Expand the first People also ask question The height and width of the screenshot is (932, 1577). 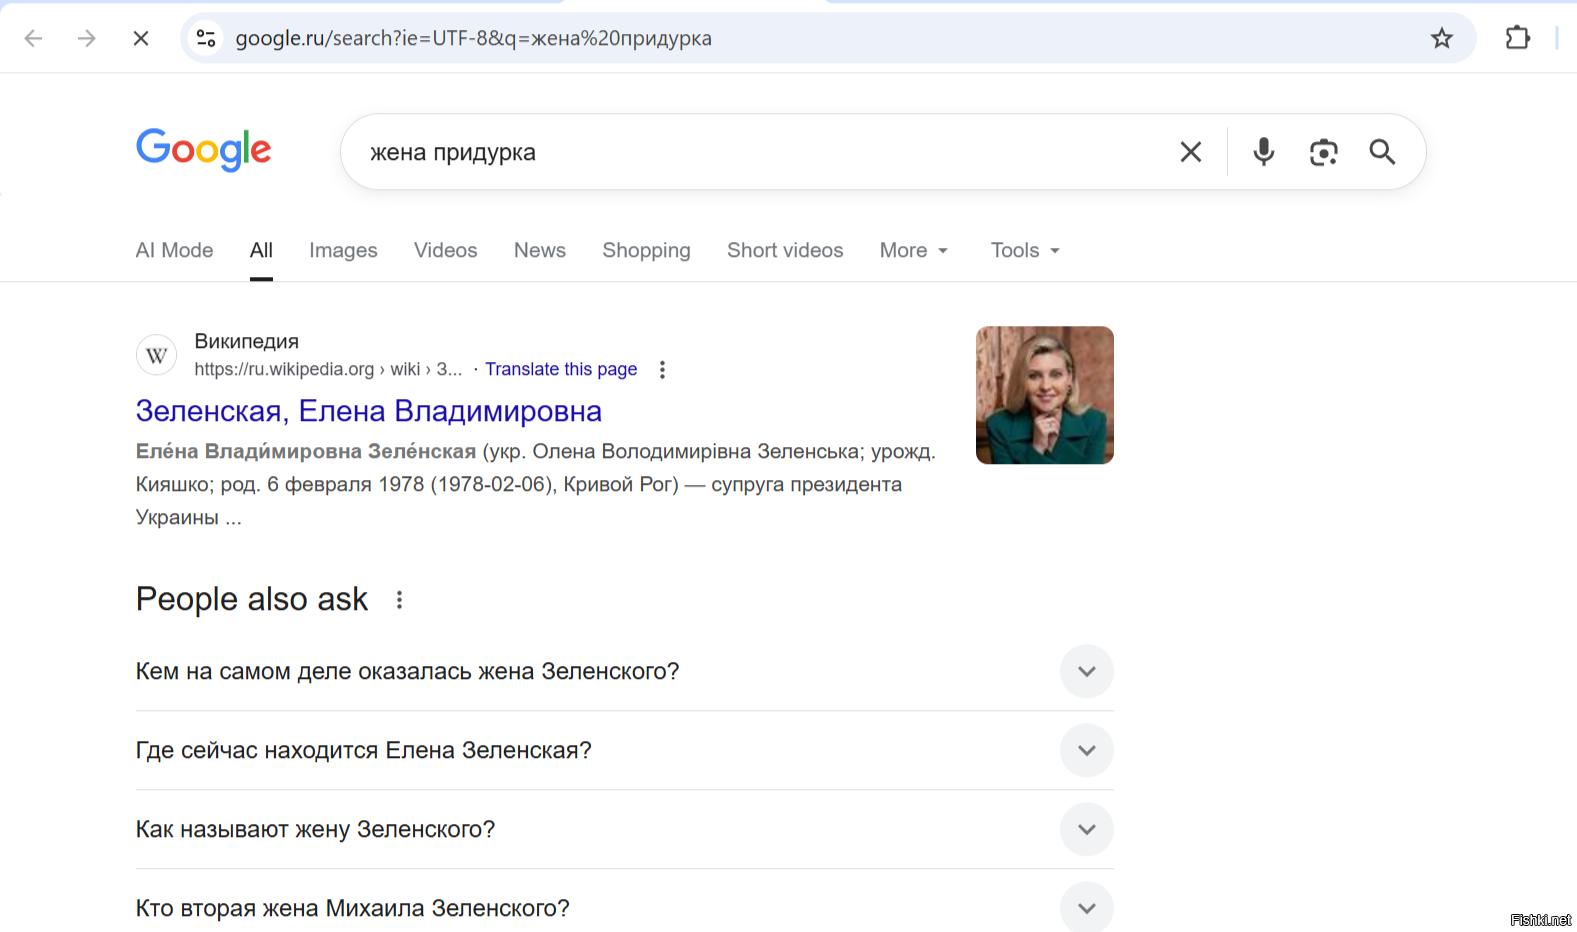pyautogui.click(x=1086, y=671)
